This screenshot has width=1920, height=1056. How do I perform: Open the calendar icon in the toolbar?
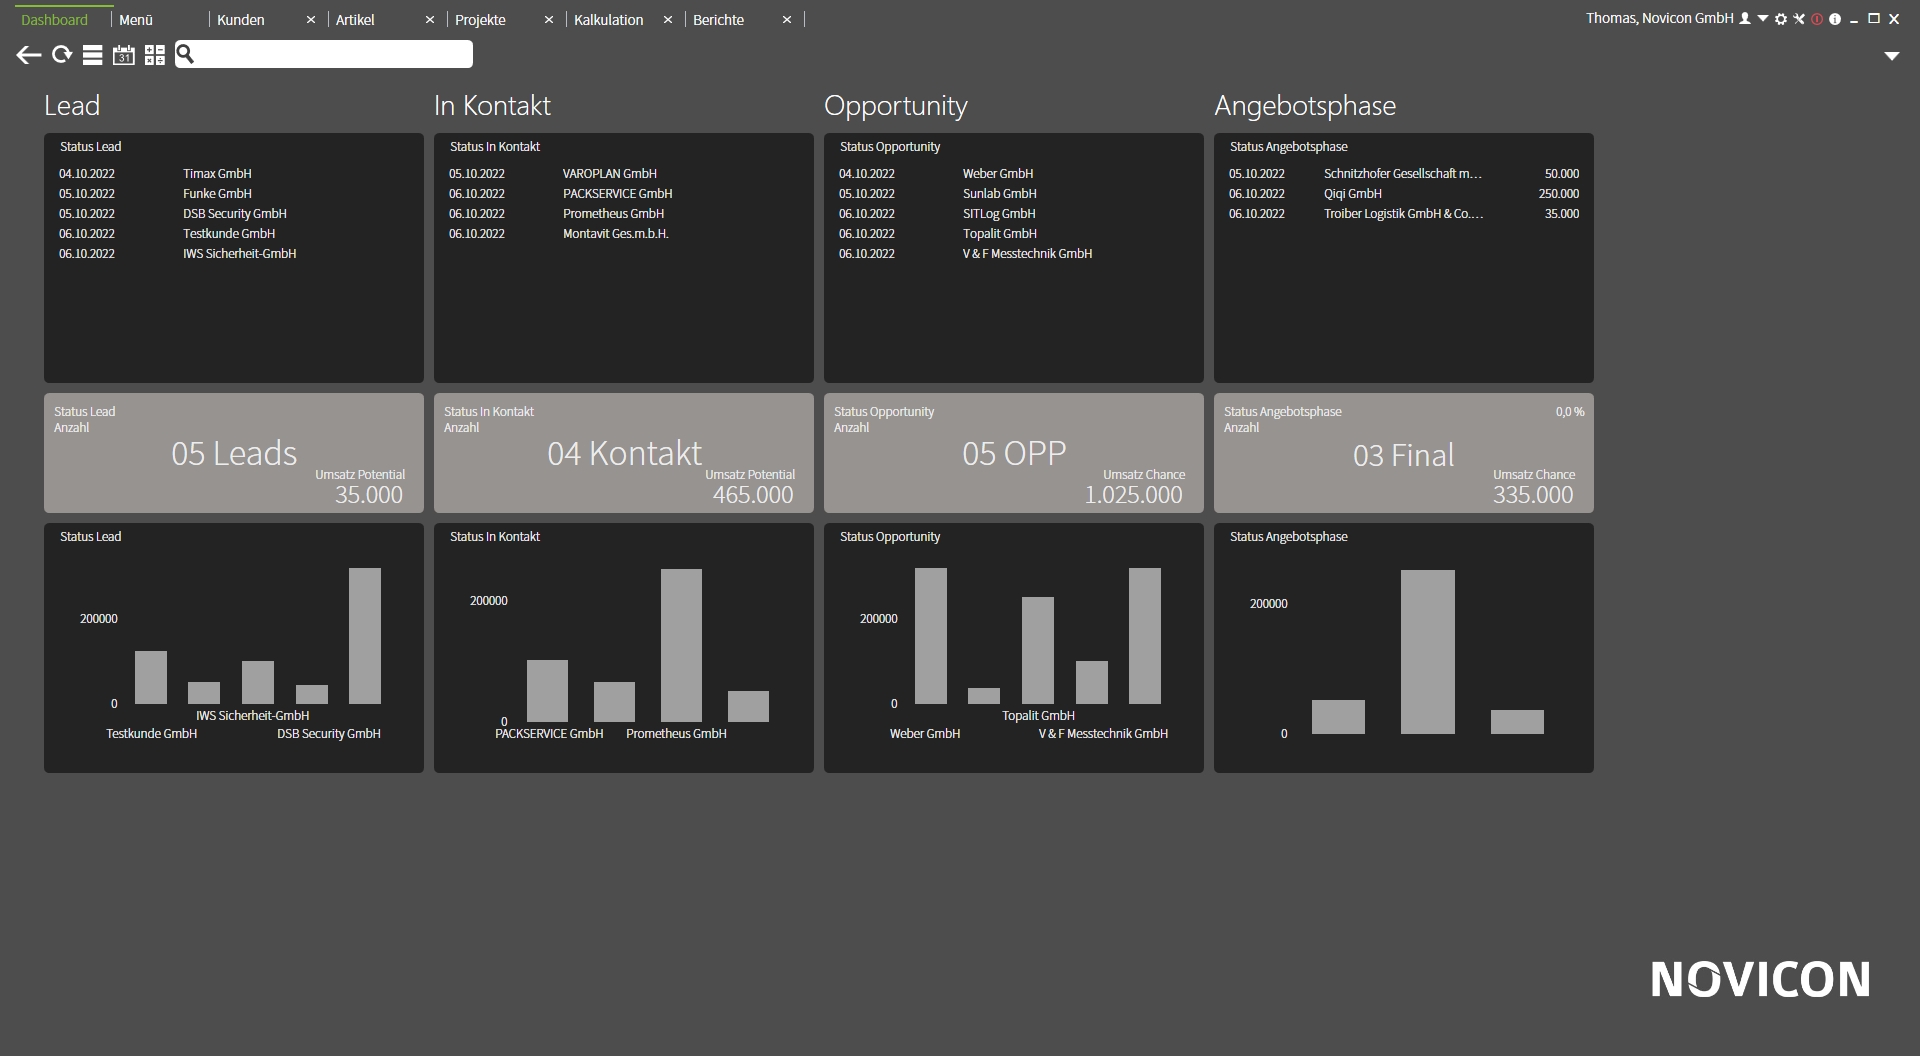[123, 55]
